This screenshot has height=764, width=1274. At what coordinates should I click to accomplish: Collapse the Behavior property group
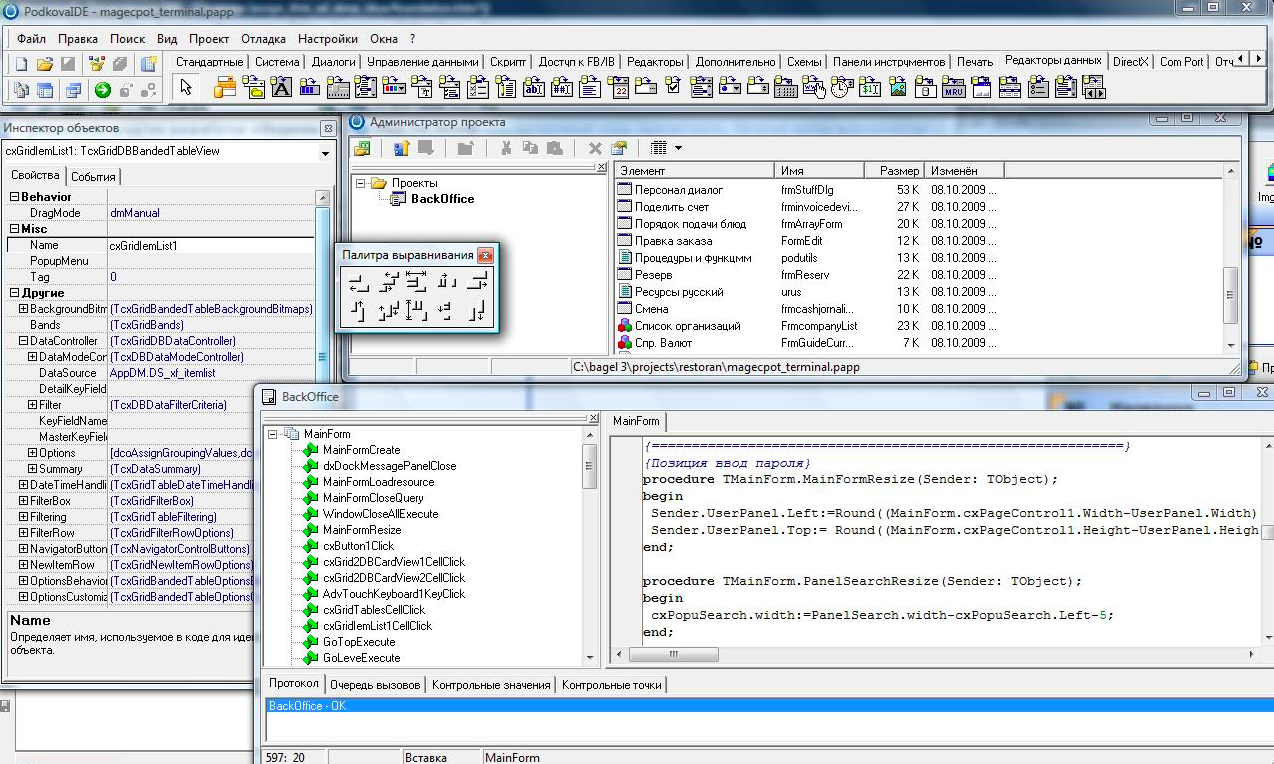point(15,197)
